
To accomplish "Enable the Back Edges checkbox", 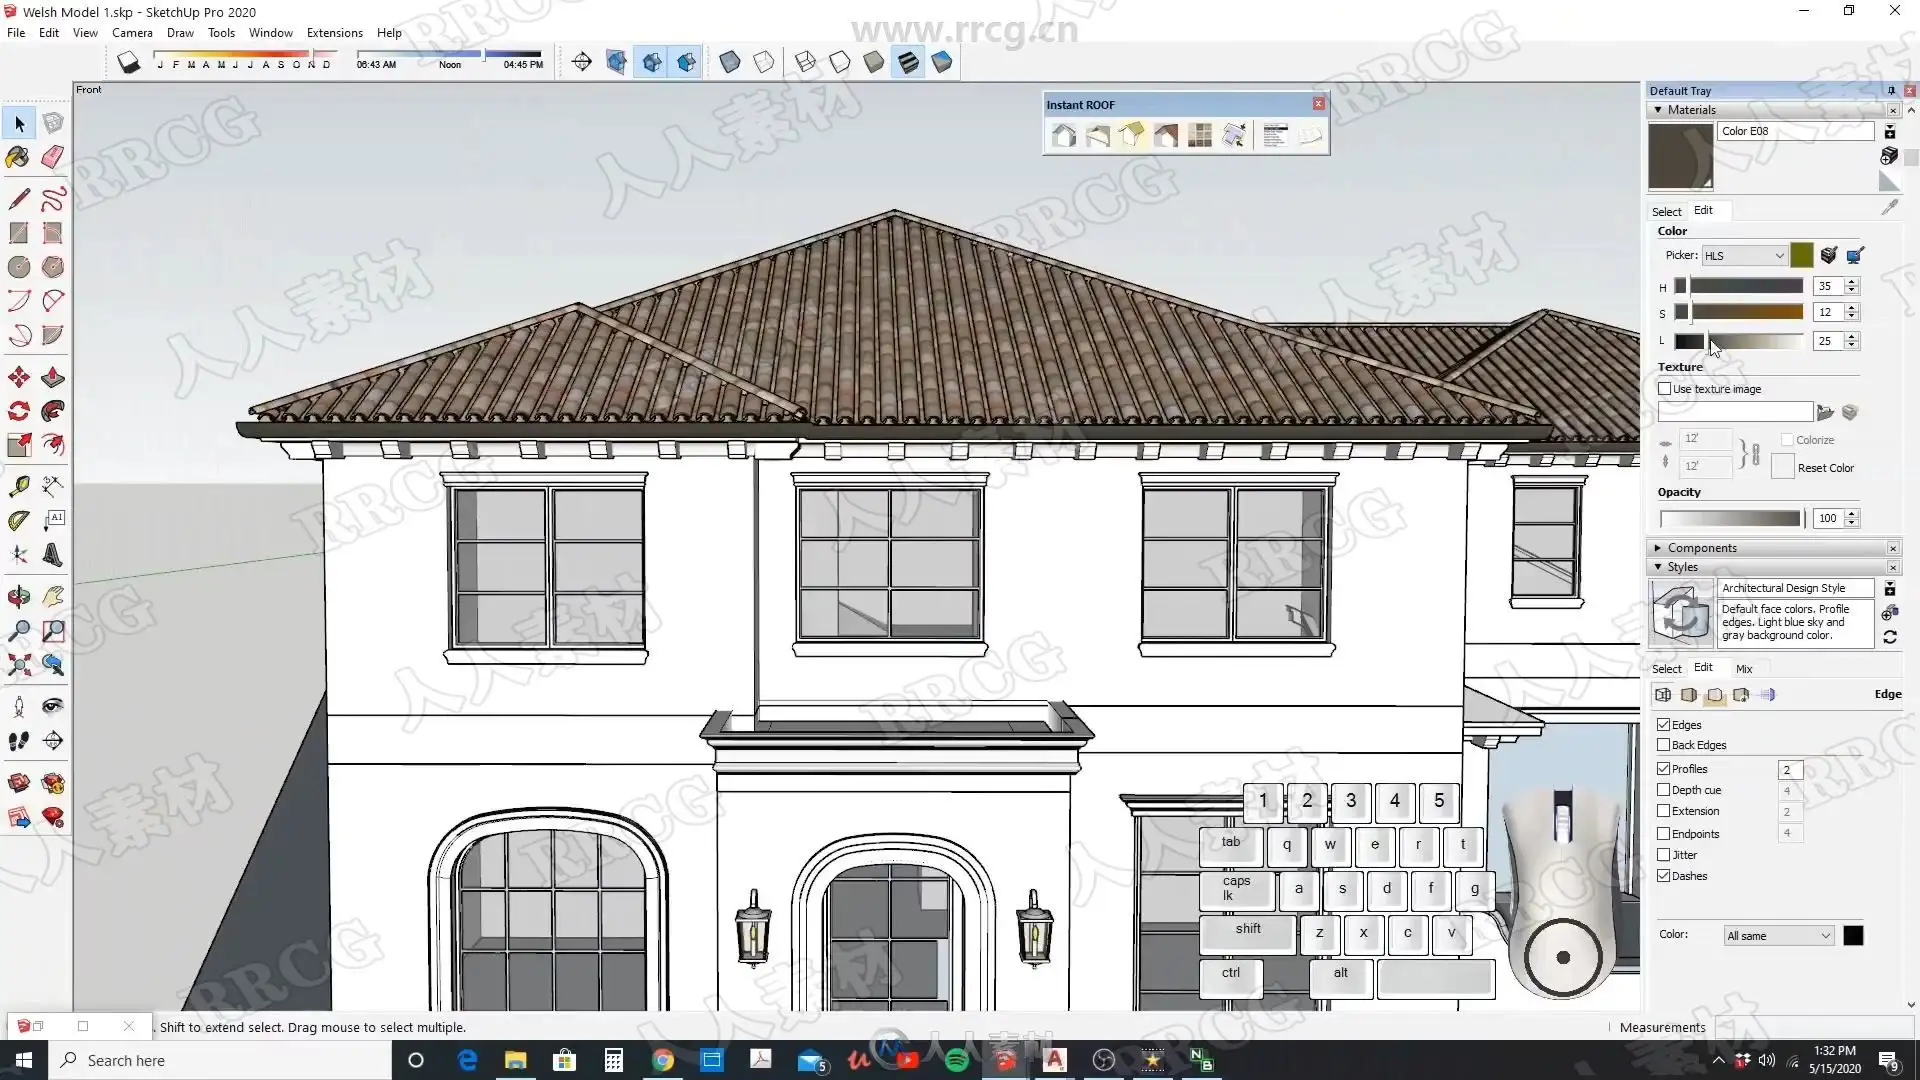I will click(1664, 745).
